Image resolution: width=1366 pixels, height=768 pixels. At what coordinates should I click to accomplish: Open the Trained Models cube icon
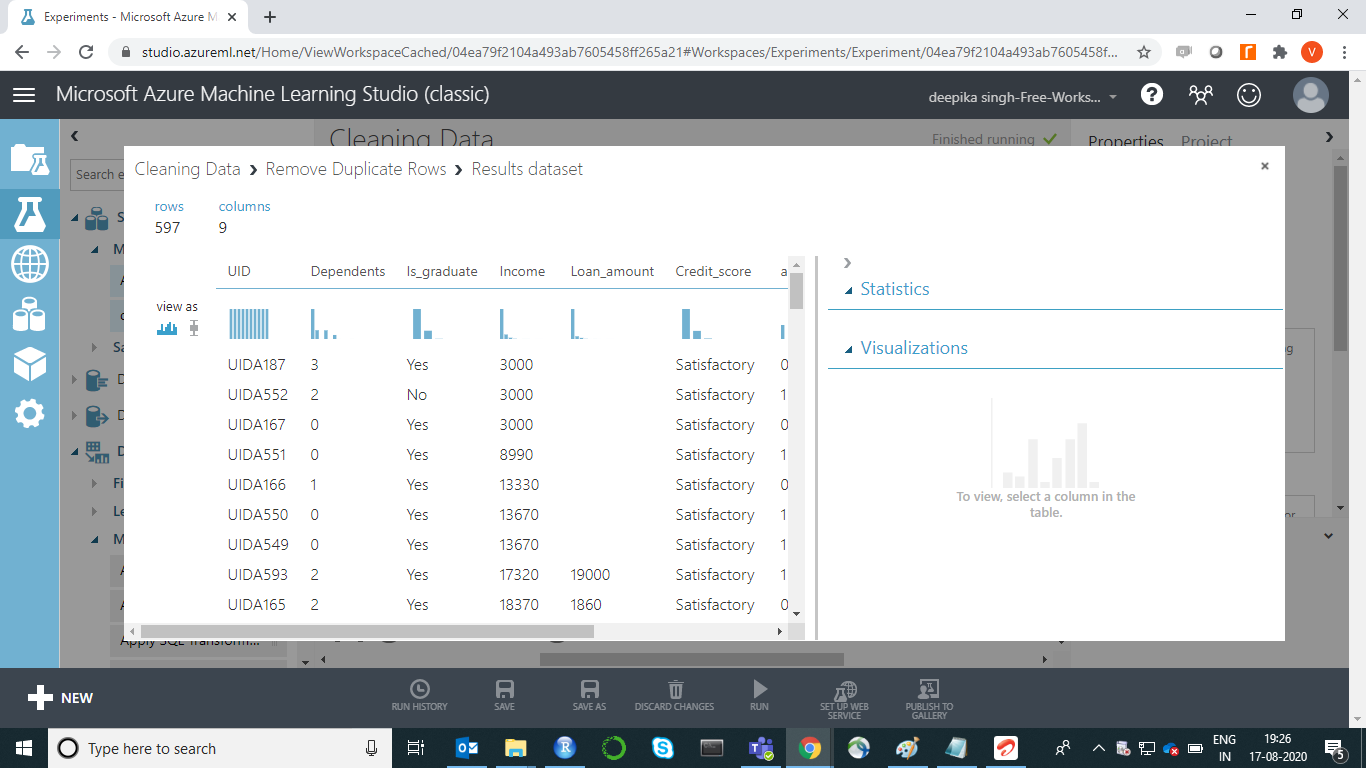(x=29, y=363)
